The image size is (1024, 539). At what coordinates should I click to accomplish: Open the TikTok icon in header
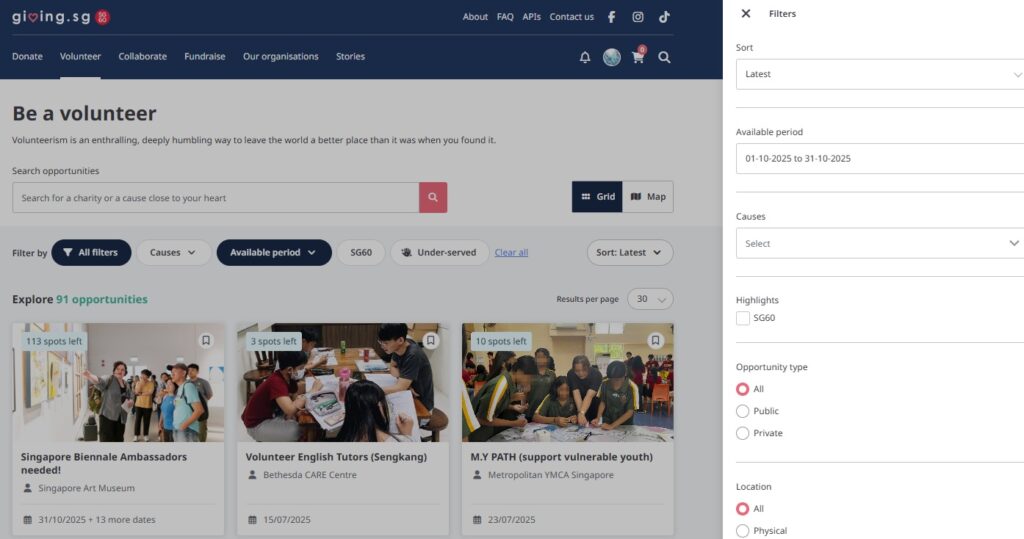click(x=664, y=17)
